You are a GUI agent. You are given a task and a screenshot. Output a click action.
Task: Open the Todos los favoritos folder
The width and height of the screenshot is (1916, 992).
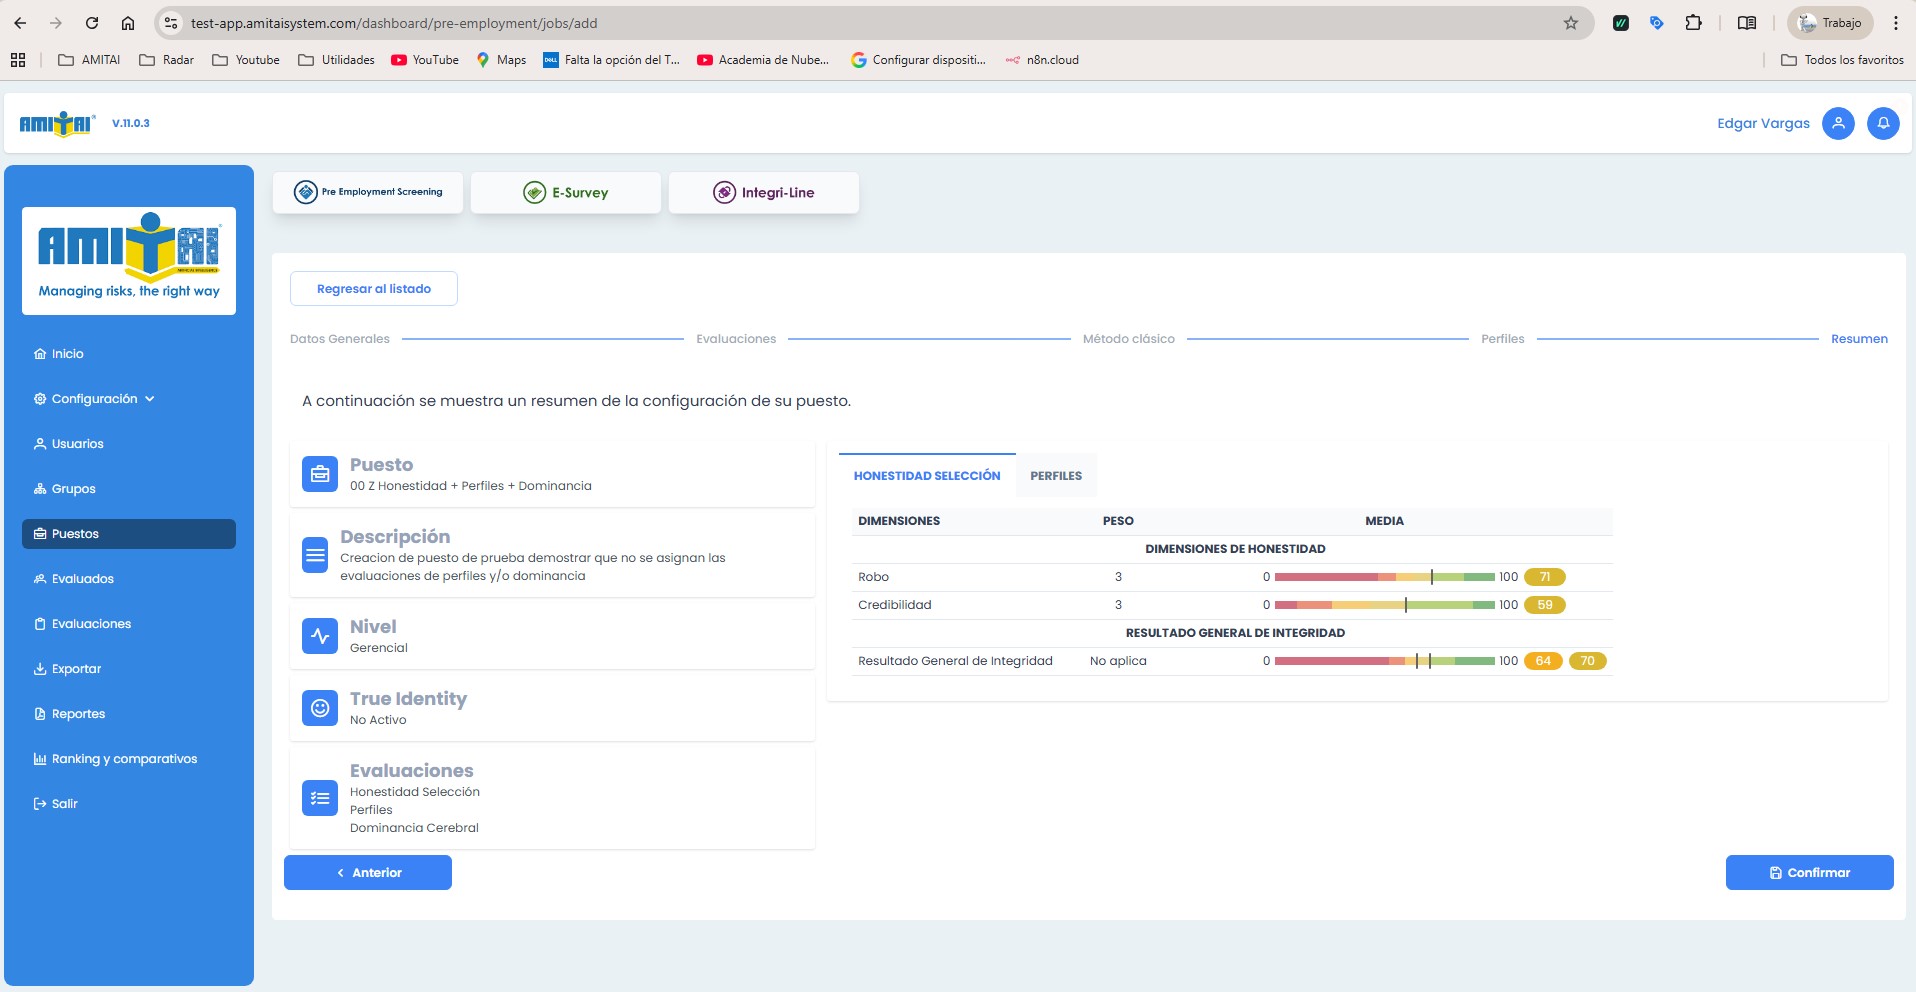(x=1842, y=60)
